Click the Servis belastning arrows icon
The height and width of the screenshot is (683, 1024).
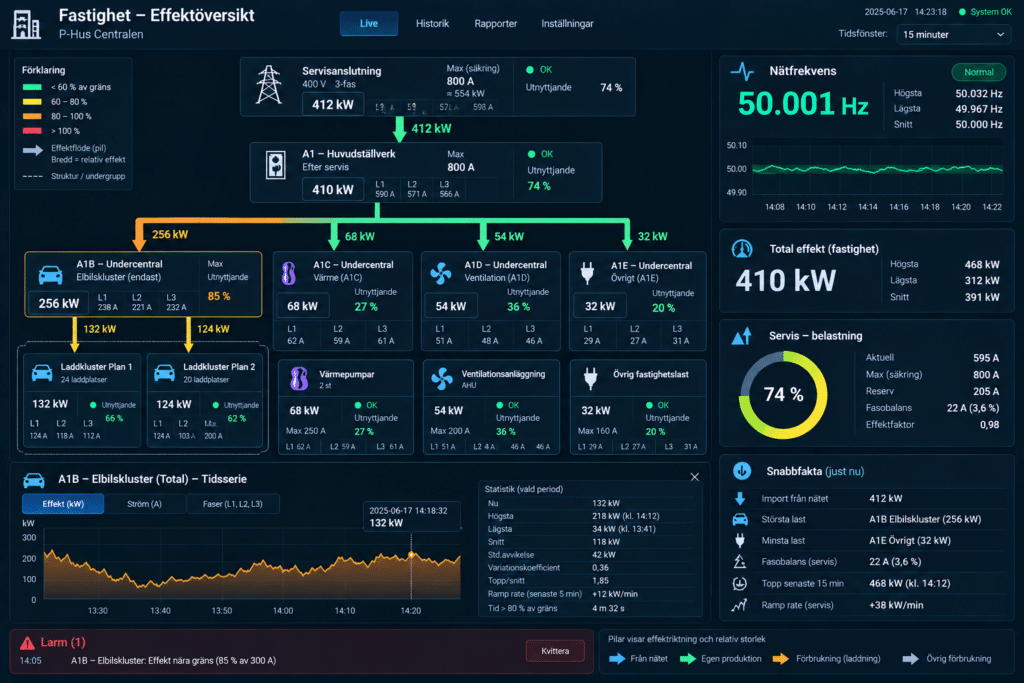(x=742, y=336)
